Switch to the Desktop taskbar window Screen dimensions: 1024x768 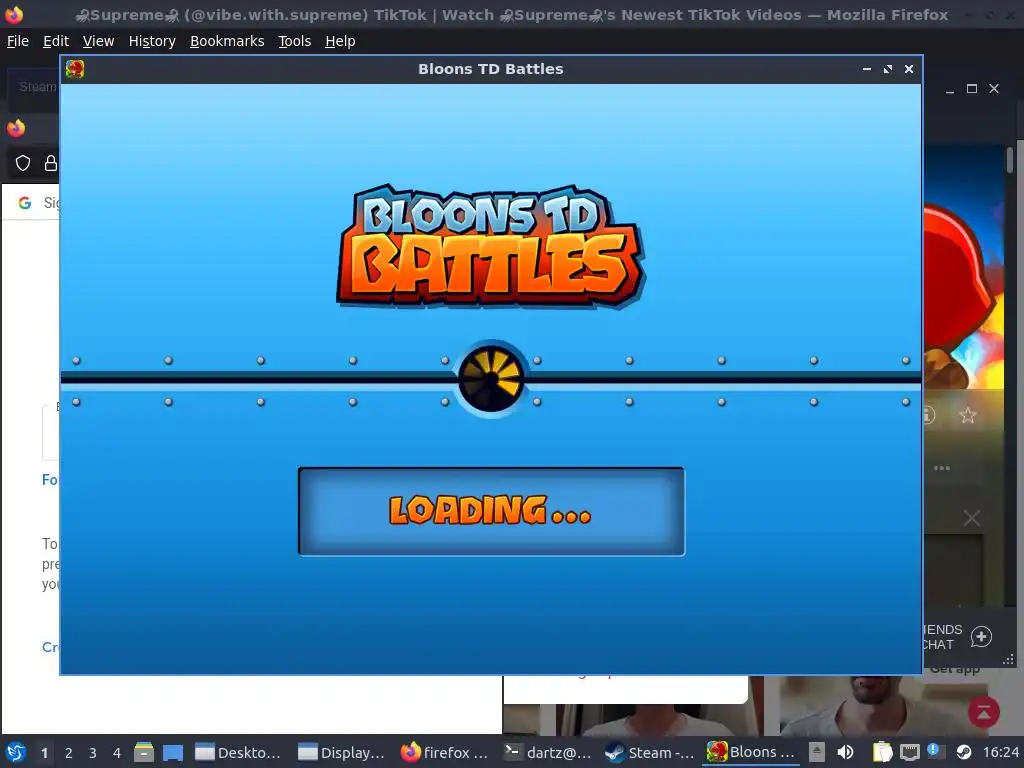click(x=238, y=752)
